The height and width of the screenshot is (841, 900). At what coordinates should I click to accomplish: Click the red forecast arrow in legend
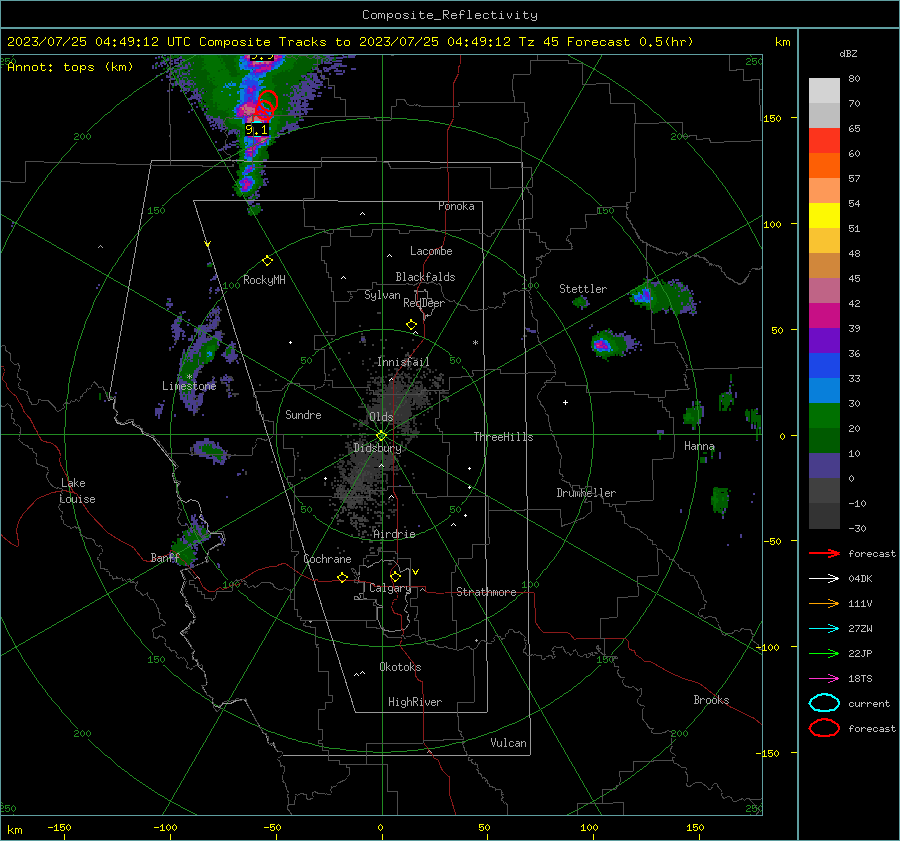click(x=824, y=553)
